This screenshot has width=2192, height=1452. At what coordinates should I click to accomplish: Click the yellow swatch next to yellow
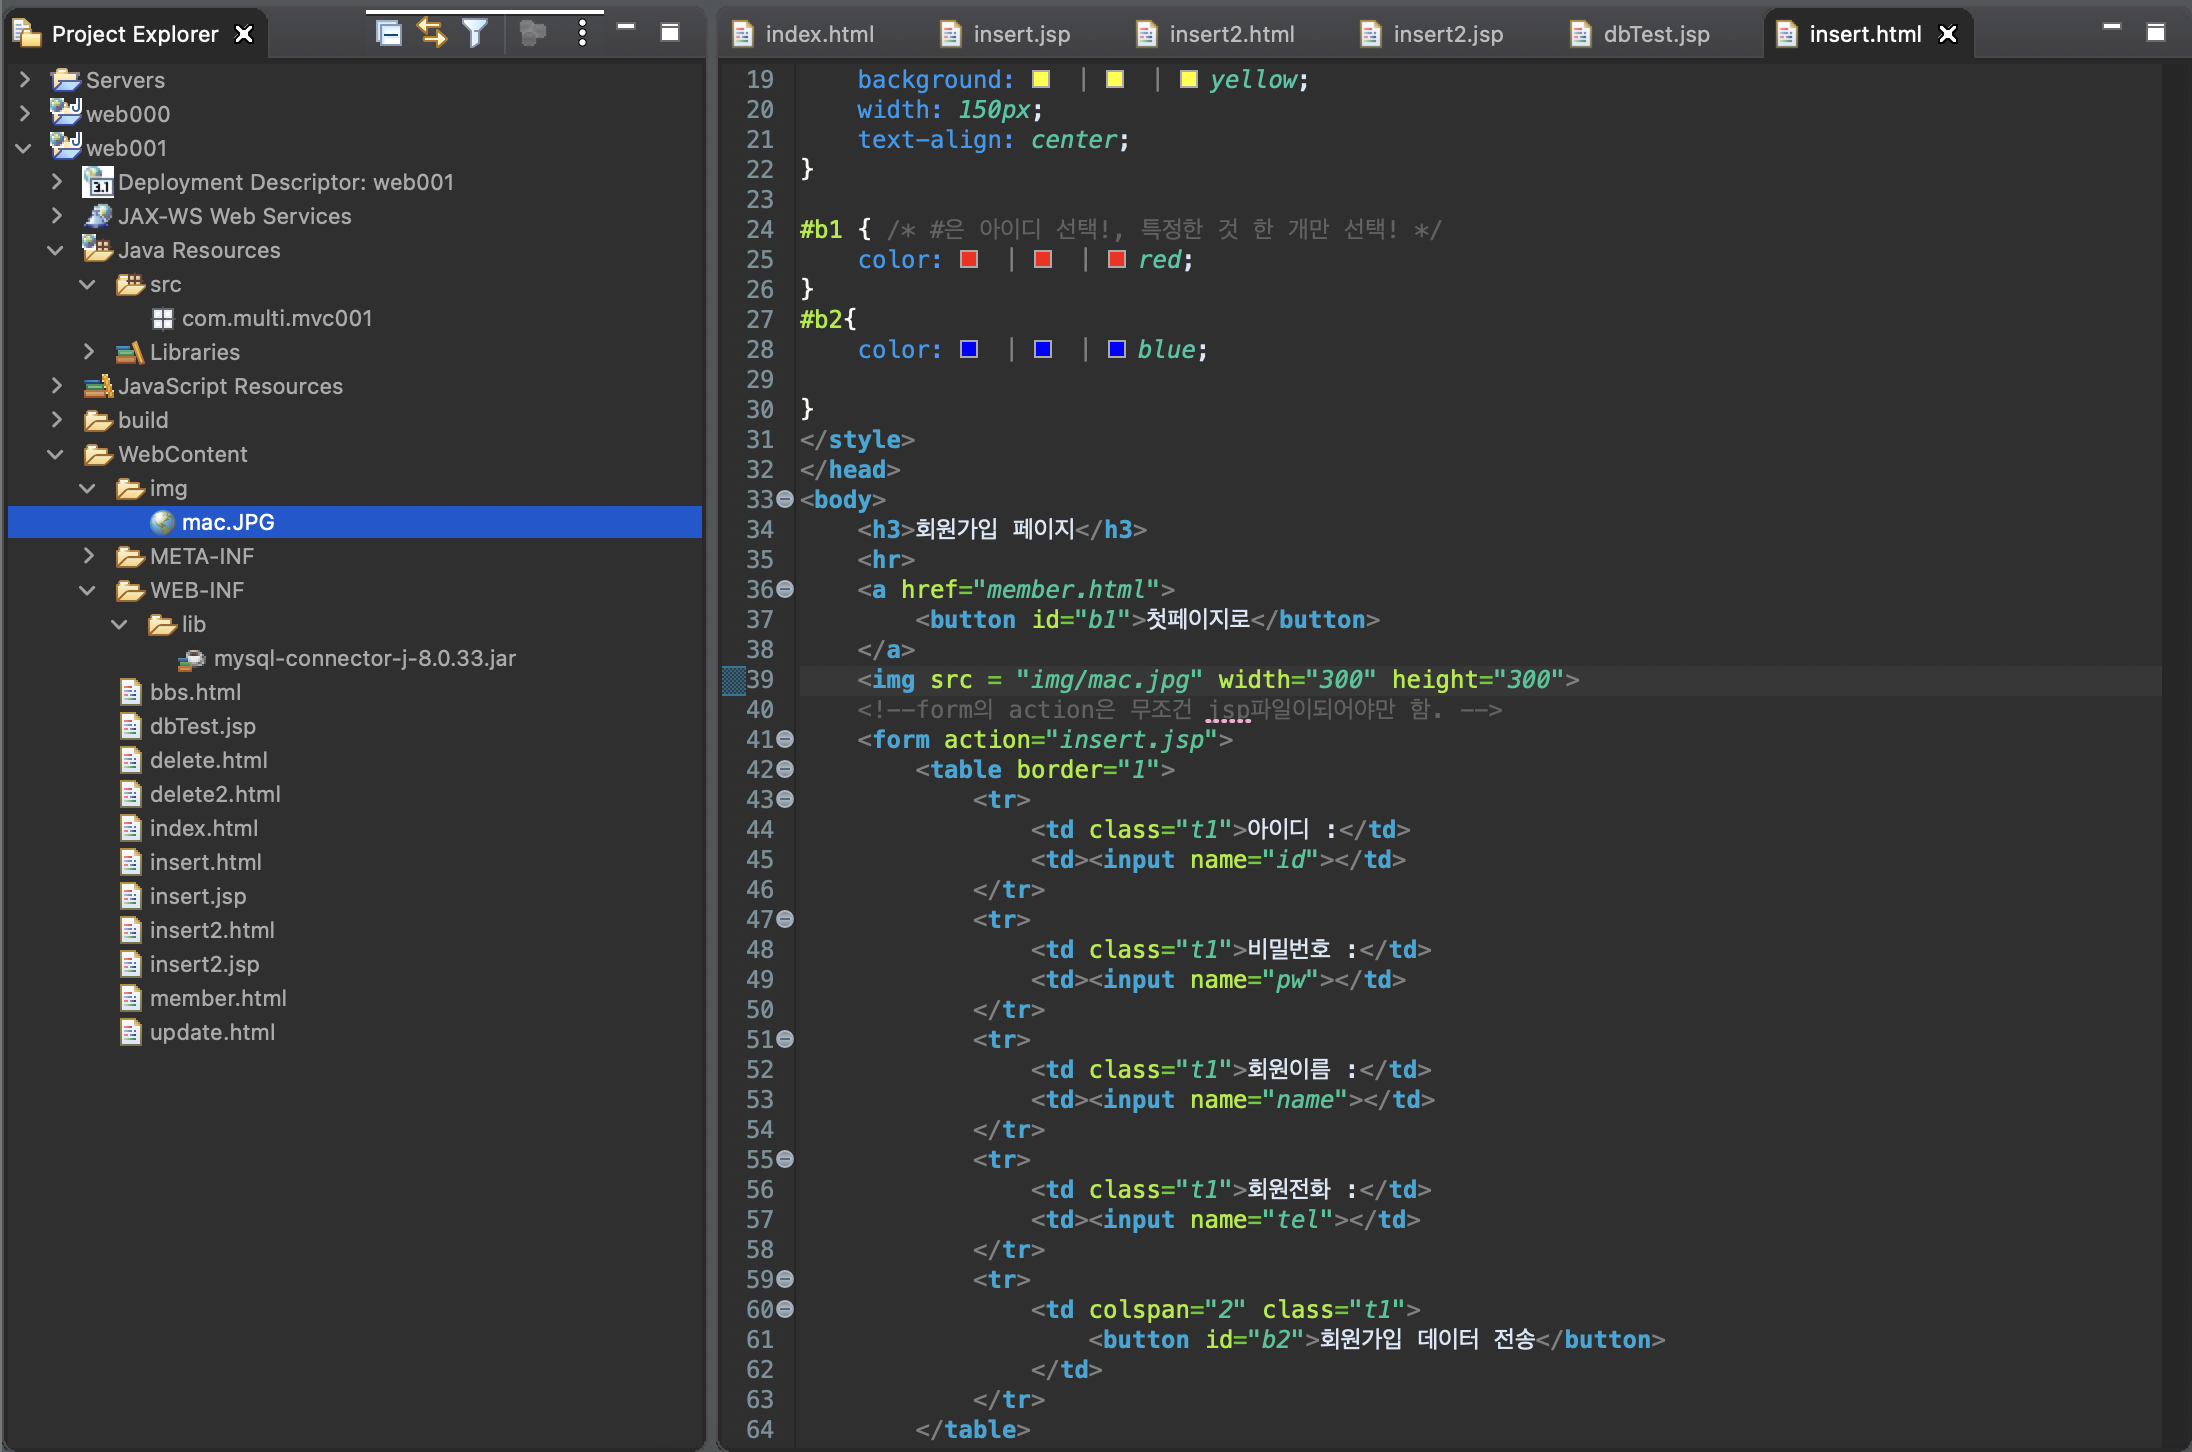pos(1189,80)
